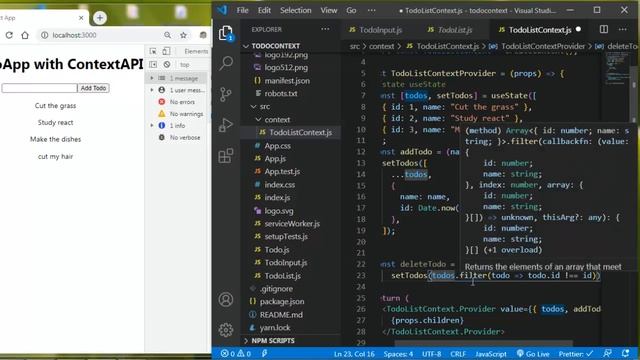Open the View menu
Viewport: 640px width, 360px height.
click(329, 10)
